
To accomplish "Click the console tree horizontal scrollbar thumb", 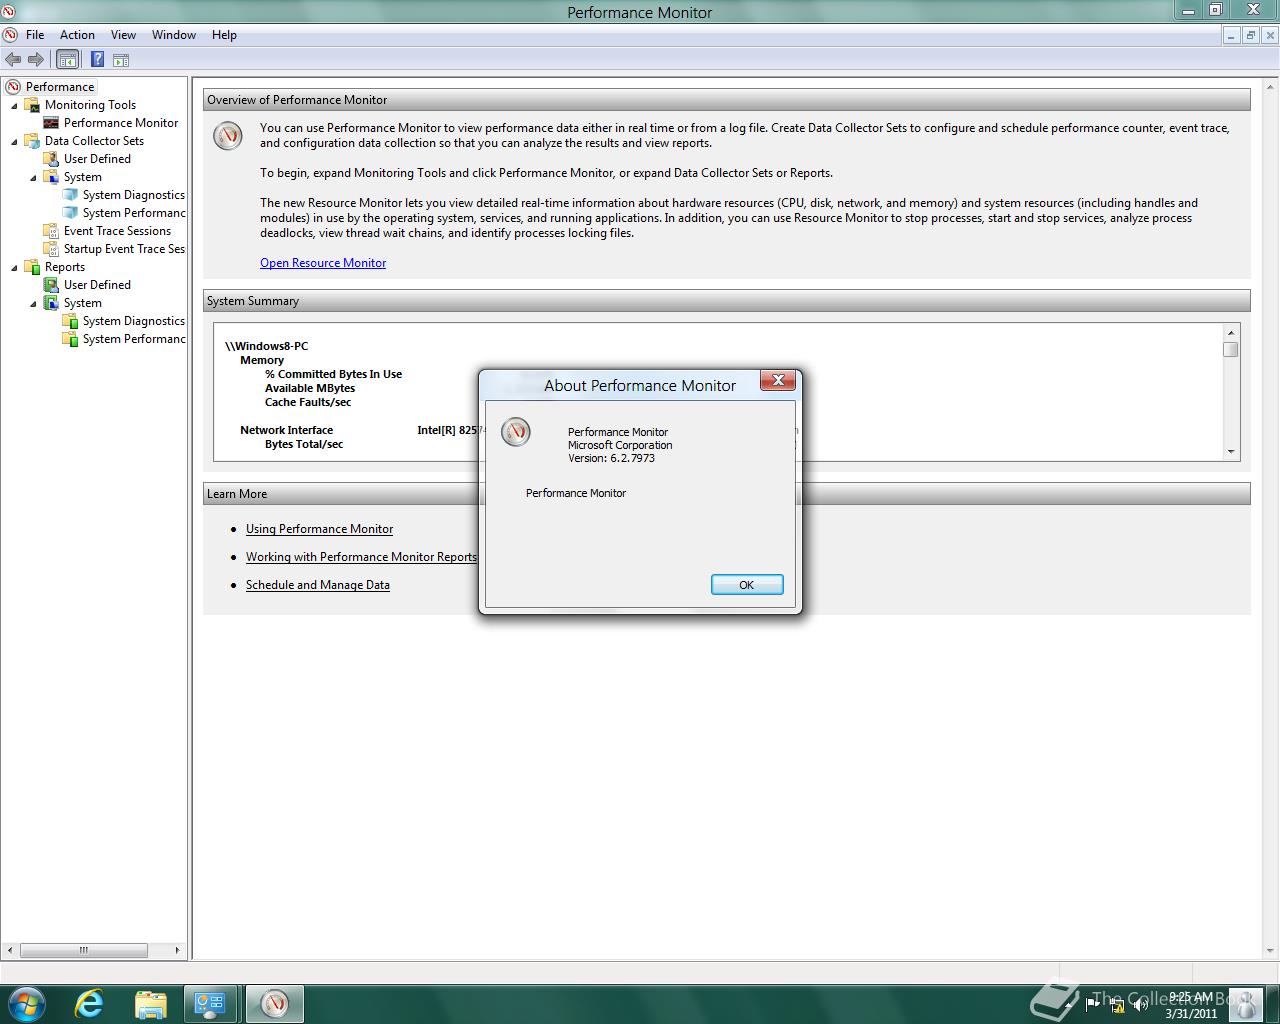I will point(84,950).
